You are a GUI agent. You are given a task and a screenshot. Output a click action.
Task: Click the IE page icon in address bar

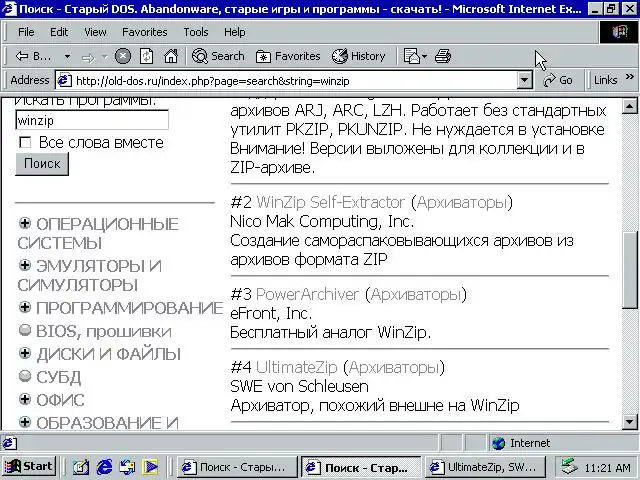[x=64, y=80]
